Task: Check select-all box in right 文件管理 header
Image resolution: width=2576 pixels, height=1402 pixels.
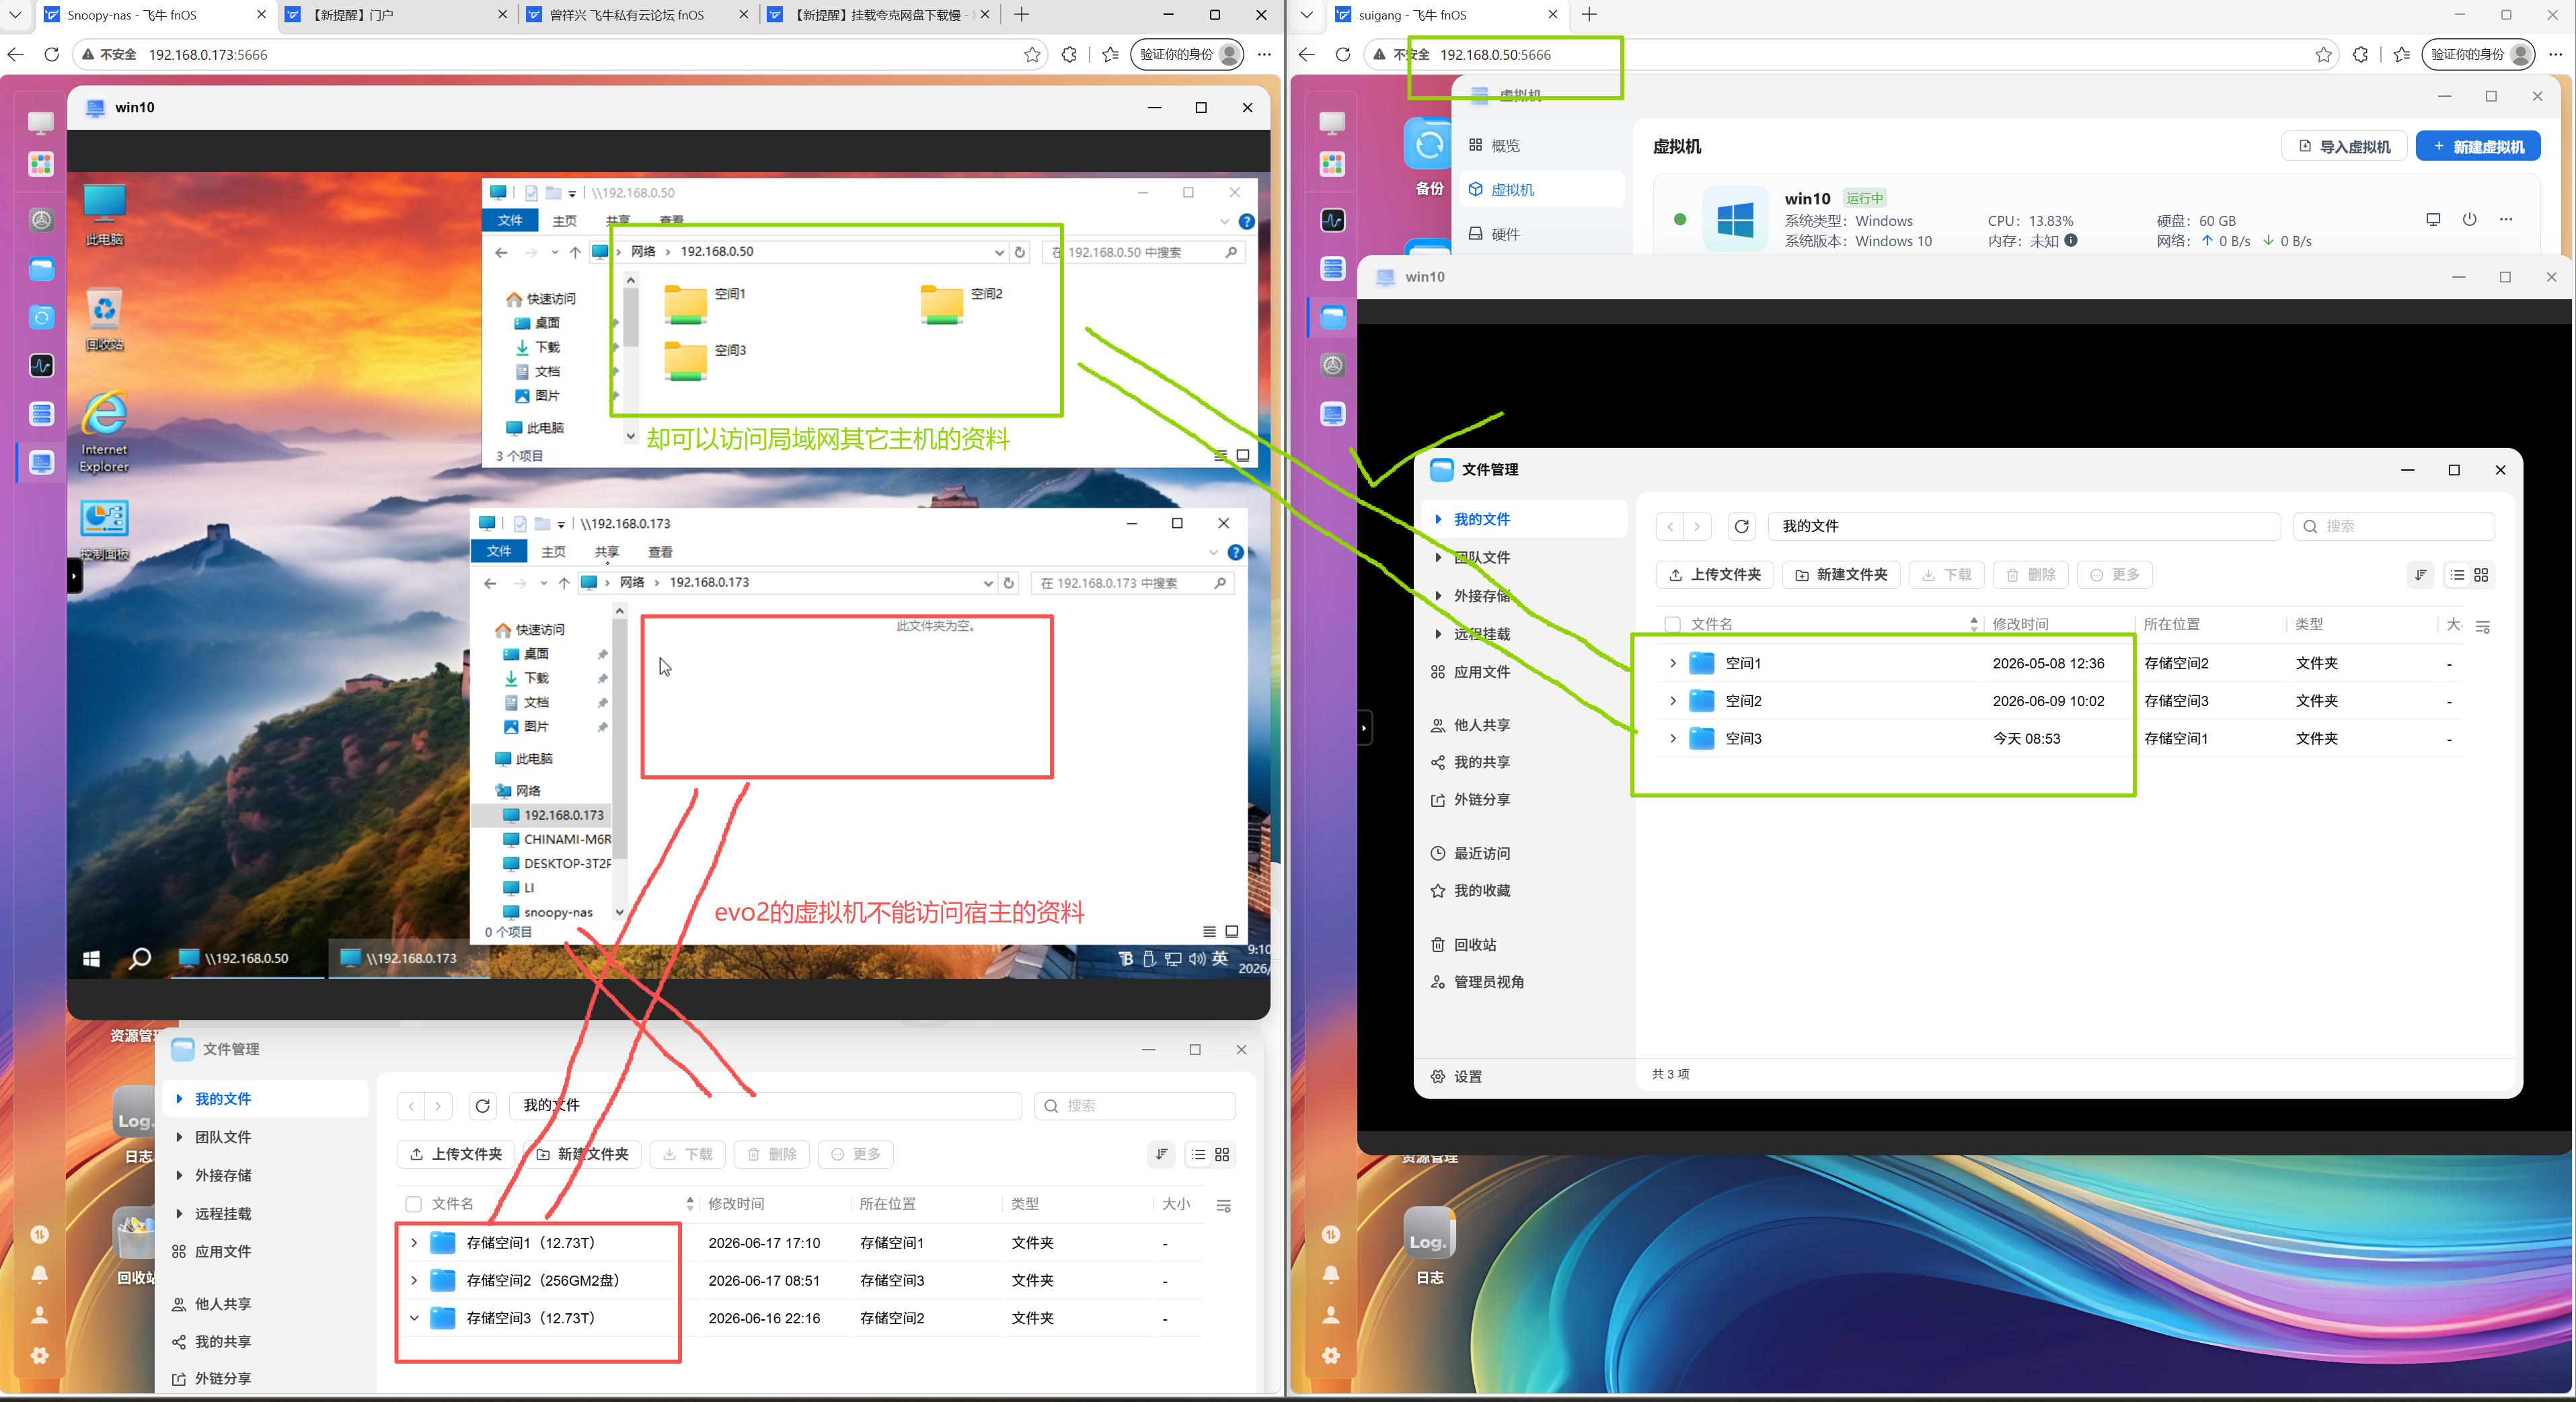Action: pyautogui.click(x=1672, y=624)
